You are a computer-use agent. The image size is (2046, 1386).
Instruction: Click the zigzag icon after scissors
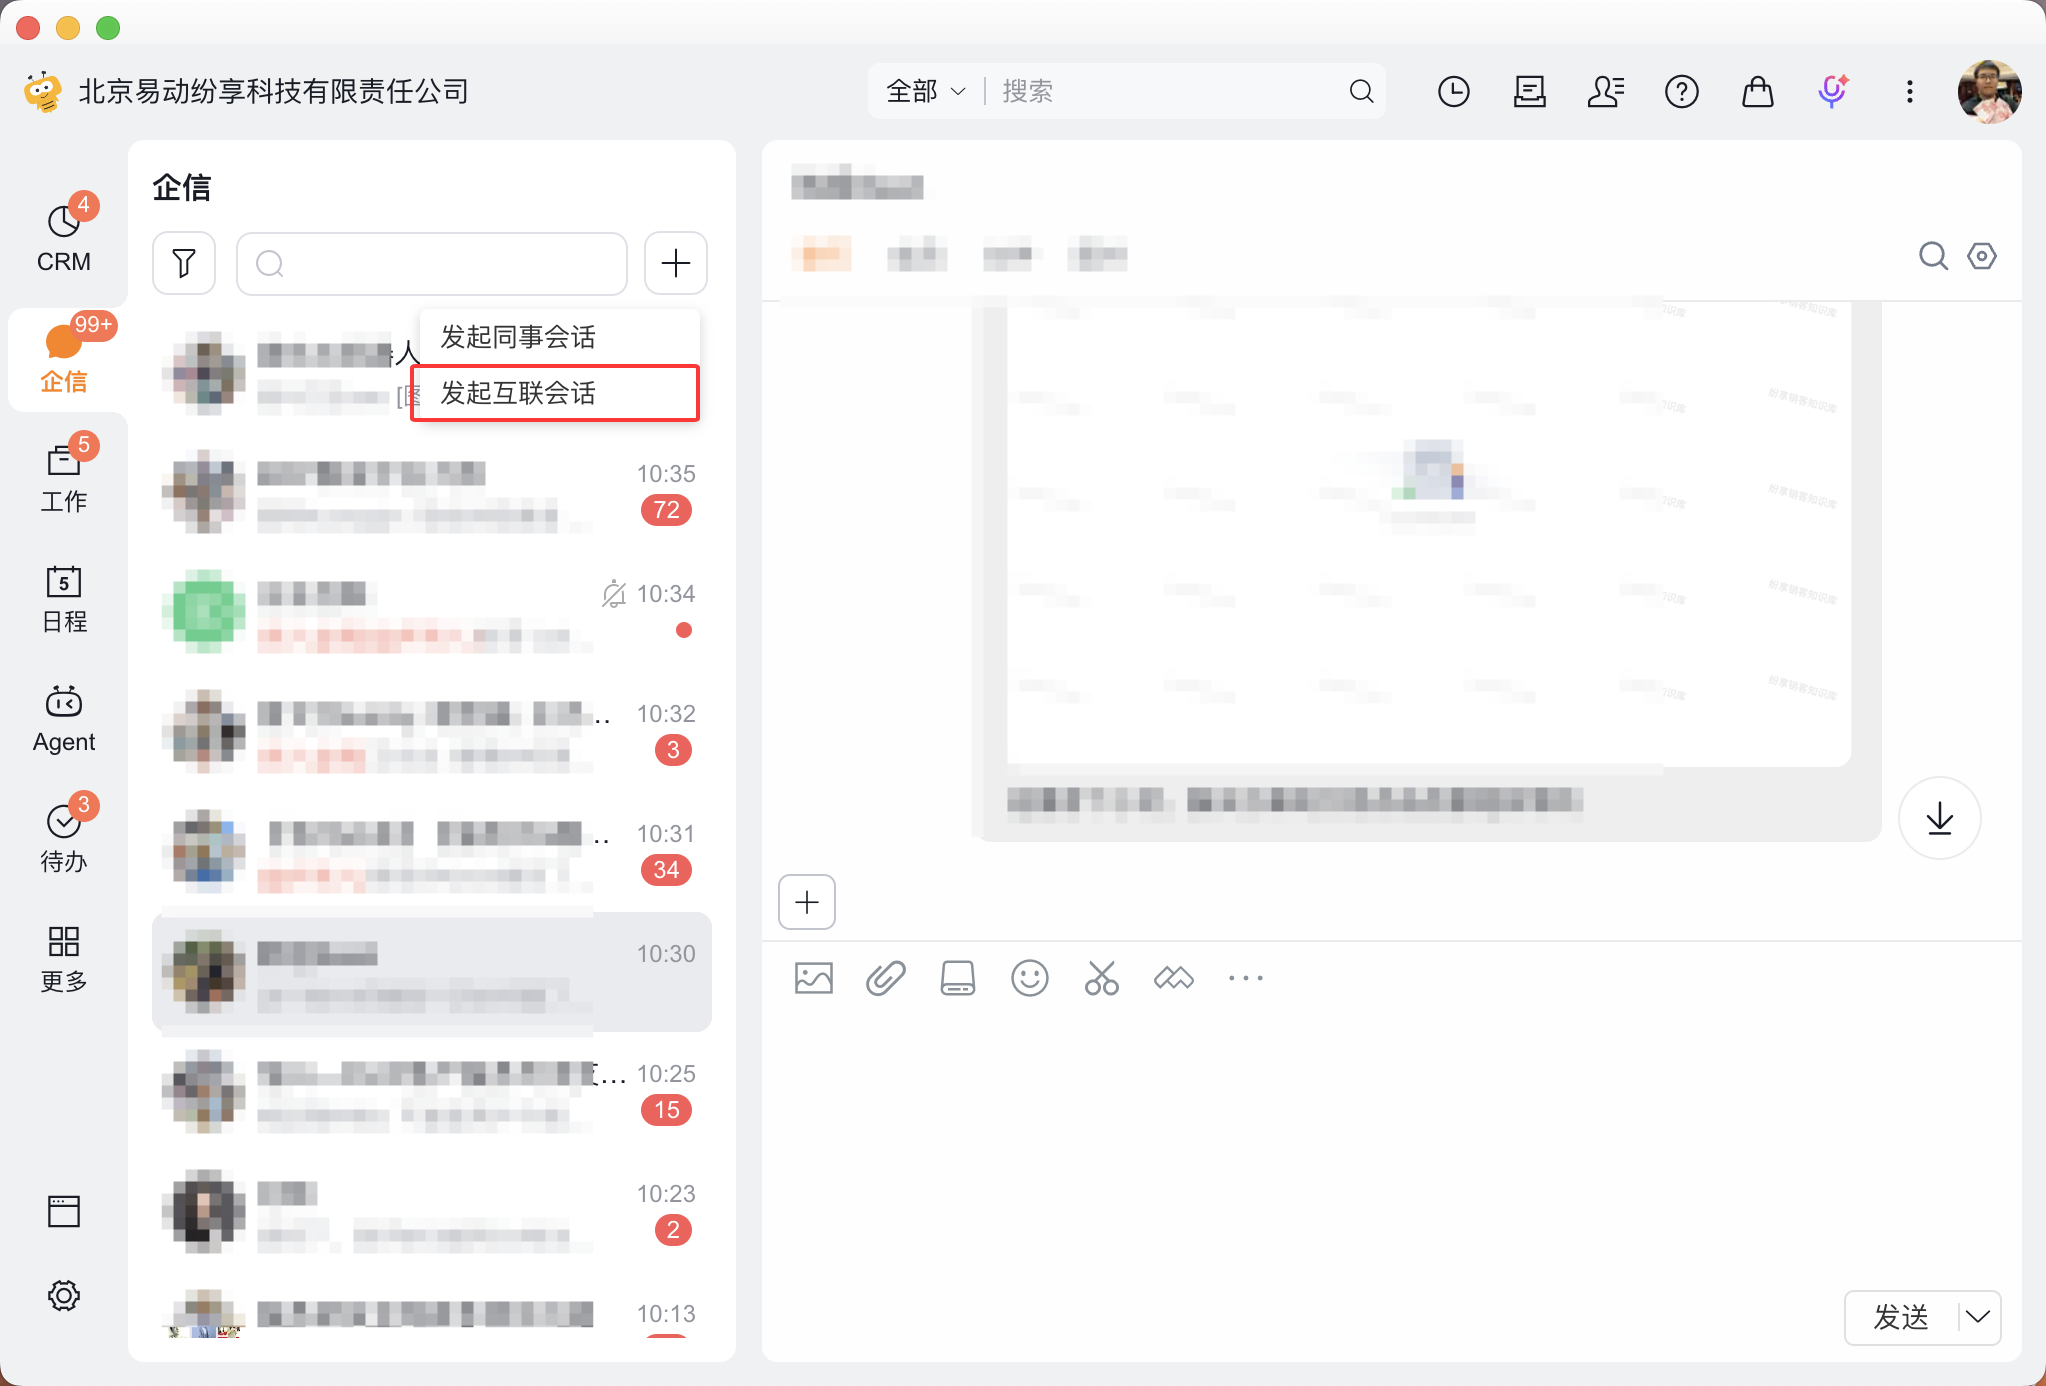click(1173, 978)
